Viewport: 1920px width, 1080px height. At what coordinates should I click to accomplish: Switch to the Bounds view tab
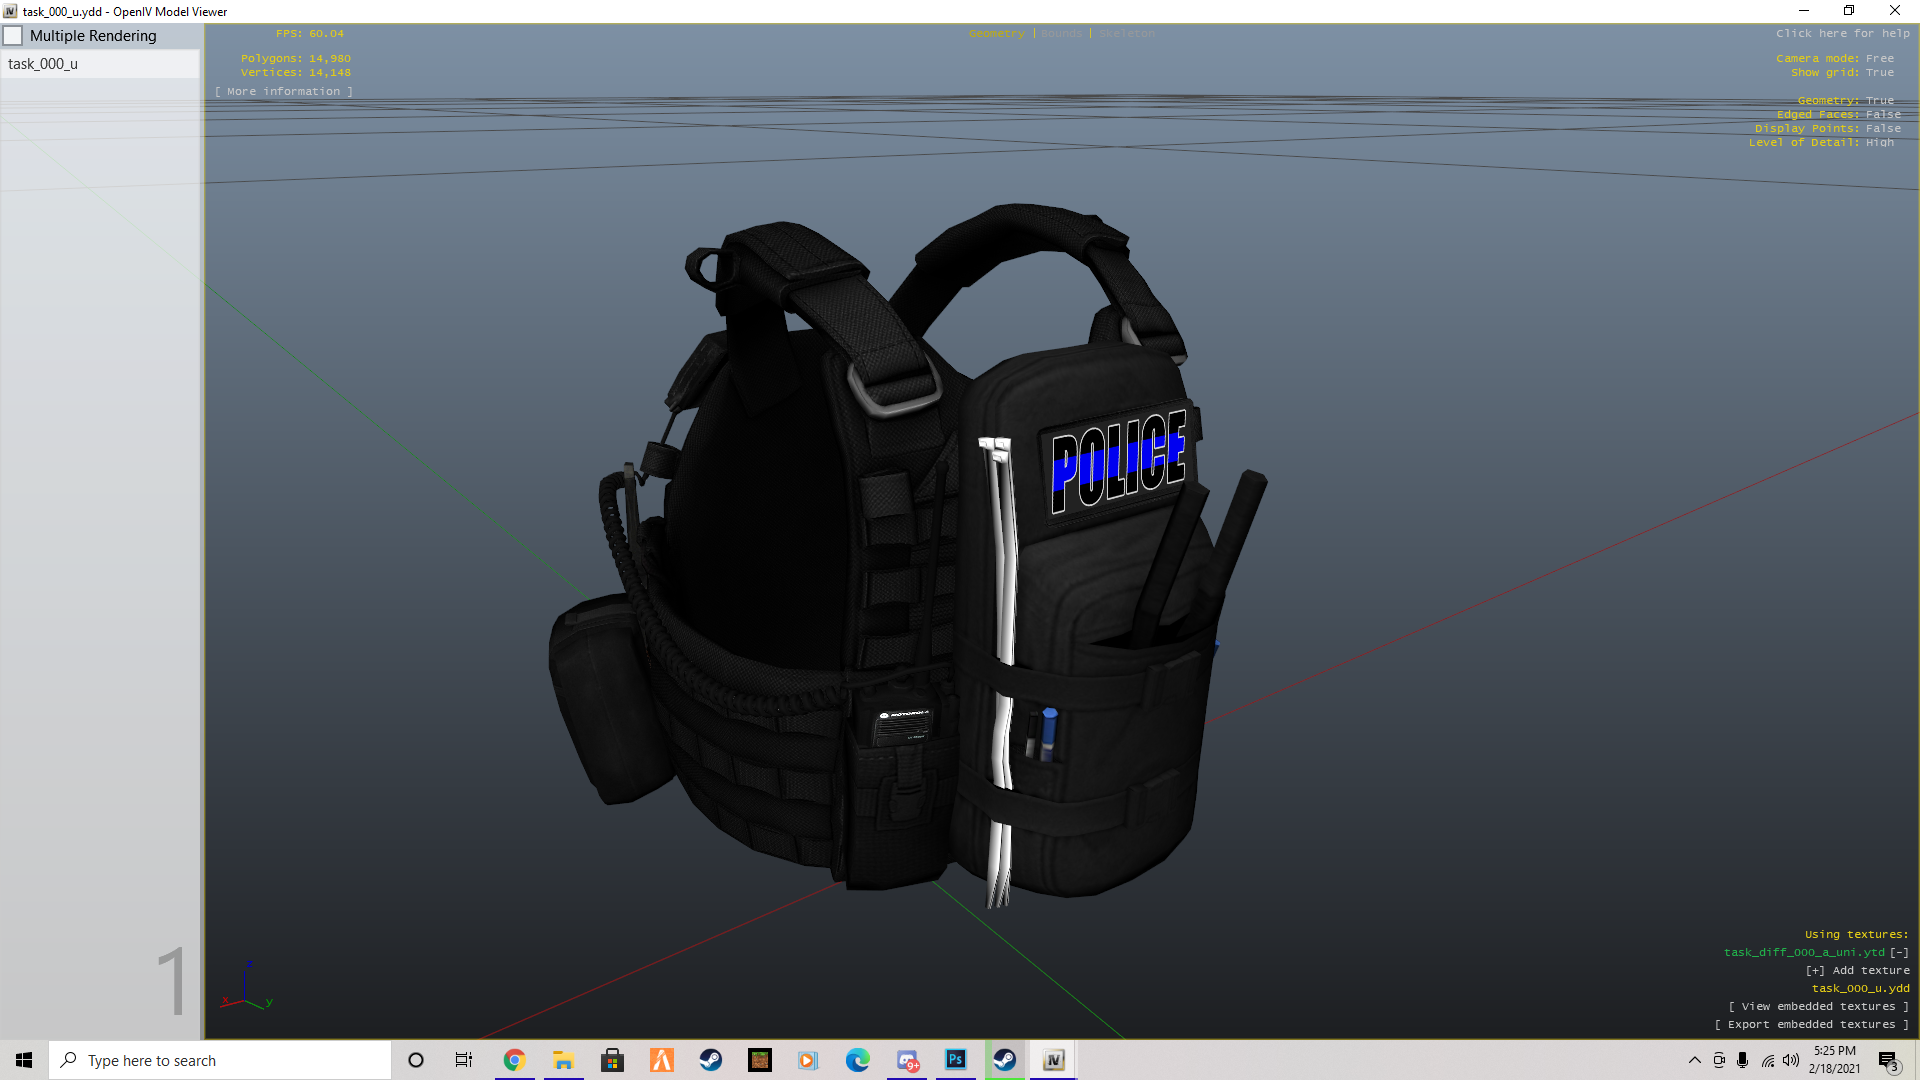tap(1061, 34)
